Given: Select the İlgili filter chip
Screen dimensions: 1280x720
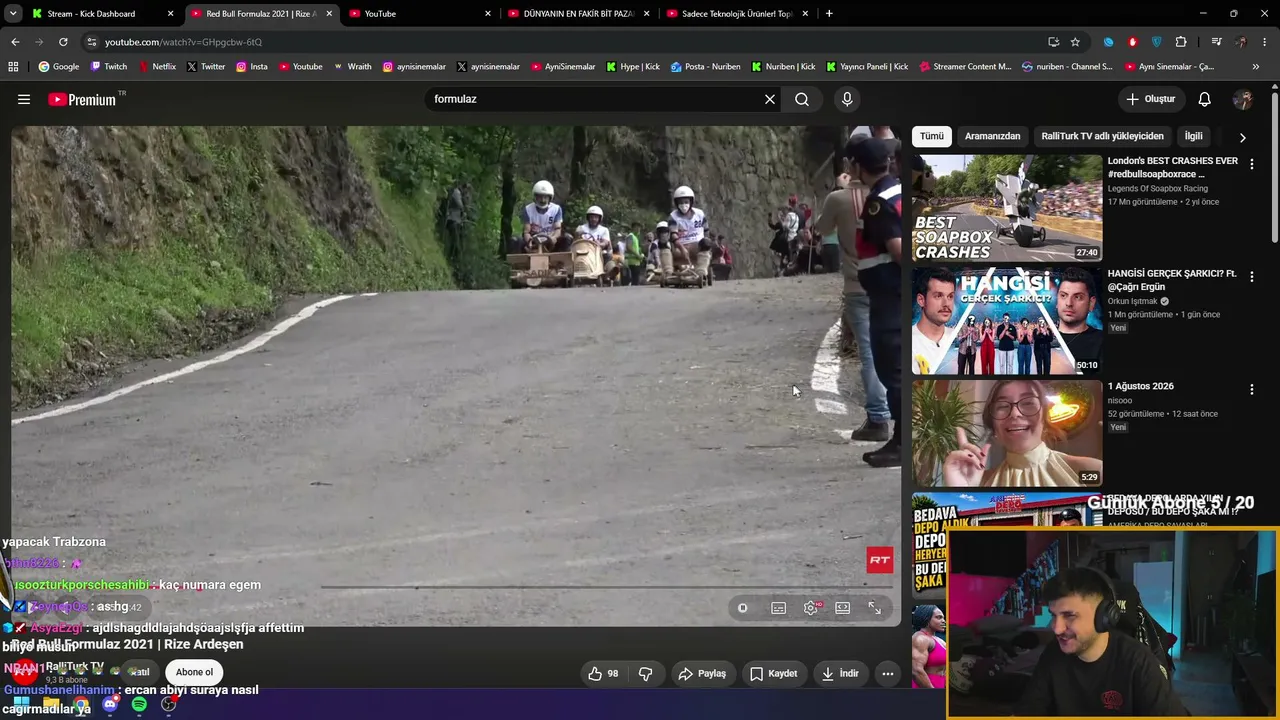Looking at the screenshot, I should [x=1193, y=136].
